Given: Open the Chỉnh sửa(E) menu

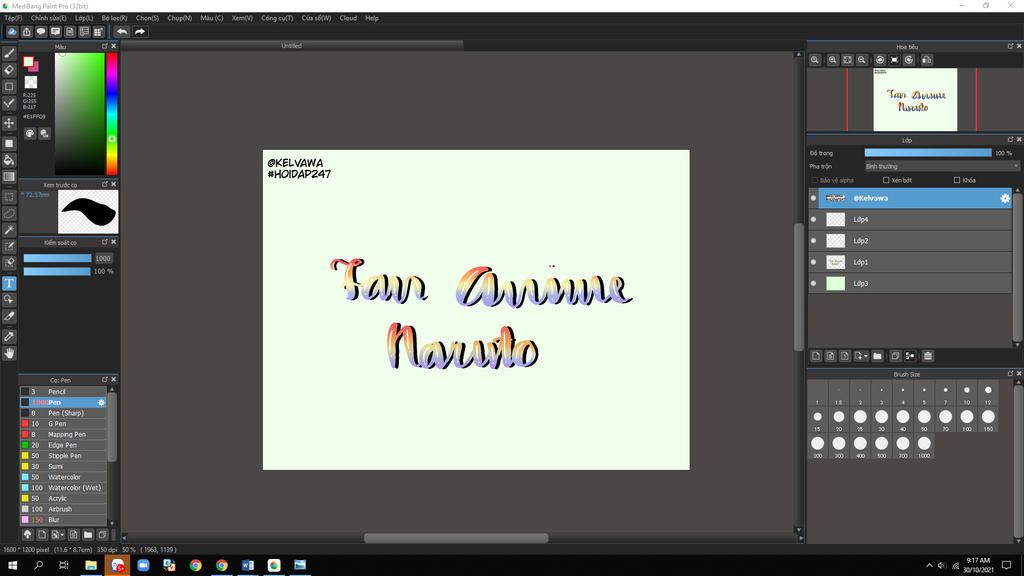Looking at the screenshot, I should pos(48,18).
